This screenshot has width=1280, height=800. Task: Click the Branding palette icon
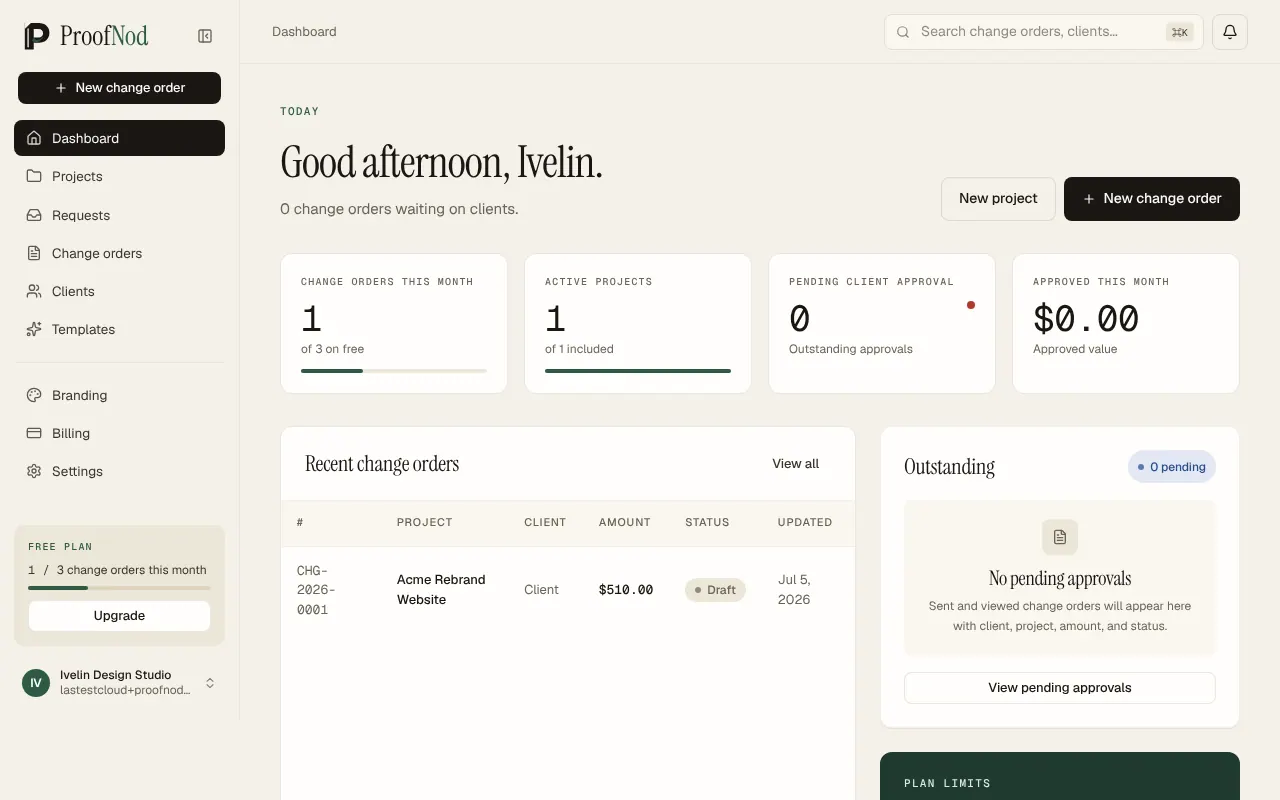(x=34, y=395)
